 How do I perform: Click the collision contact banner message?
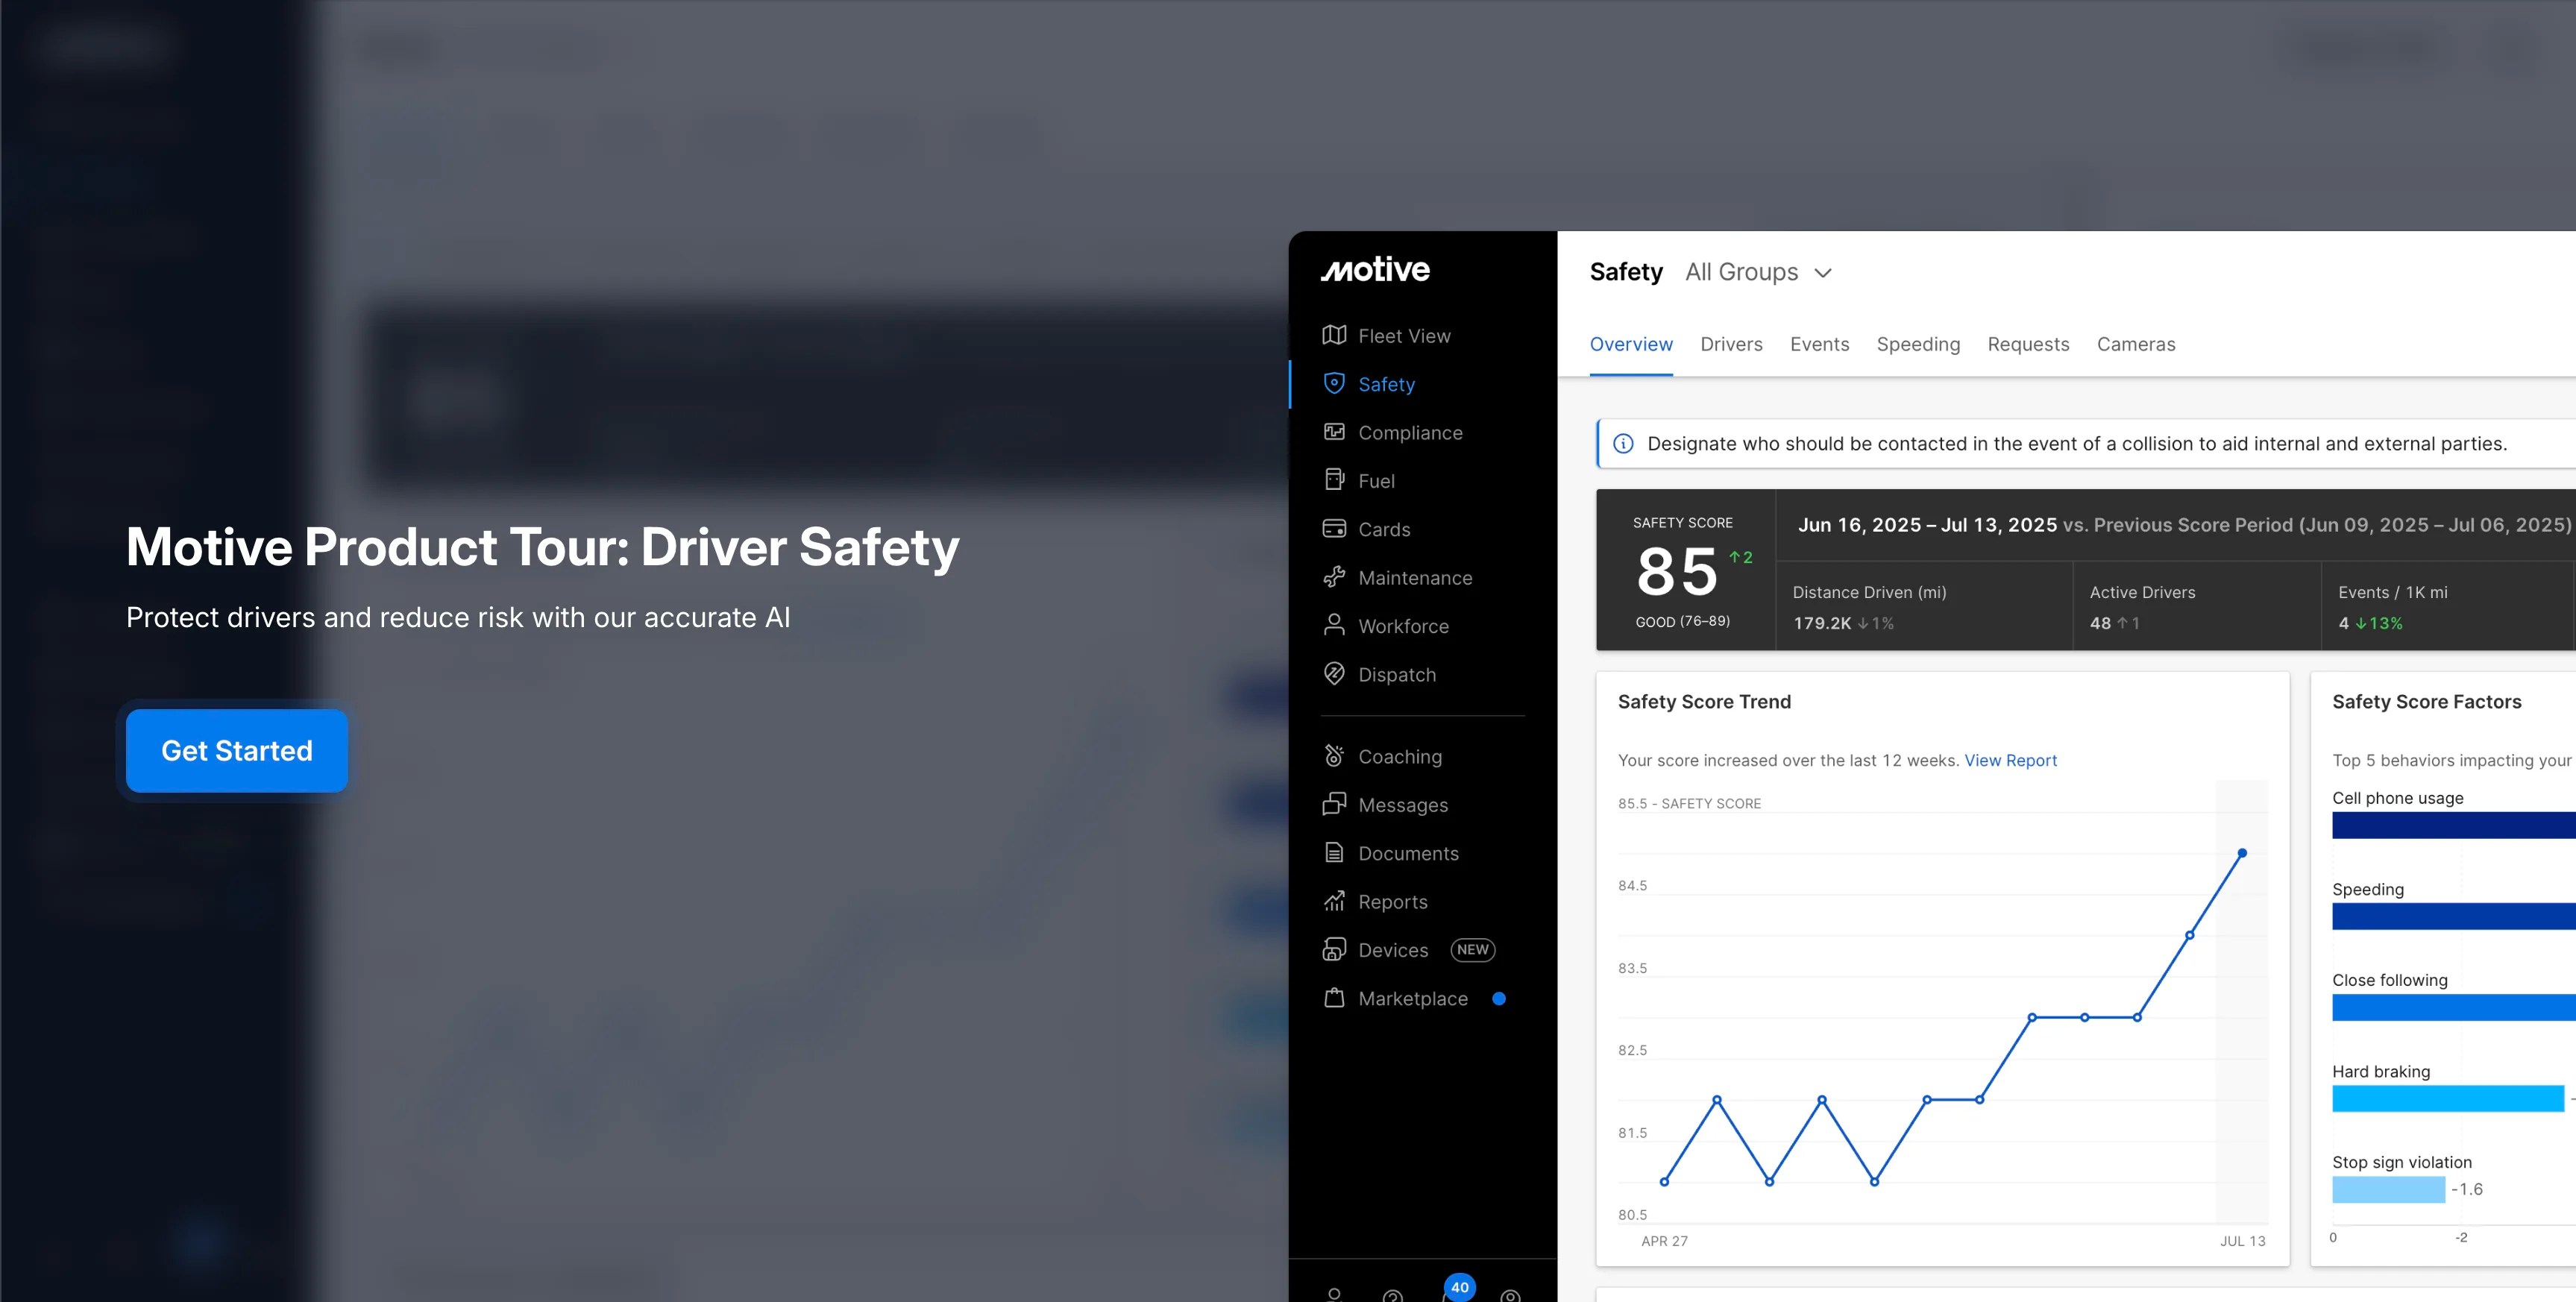2076,444
